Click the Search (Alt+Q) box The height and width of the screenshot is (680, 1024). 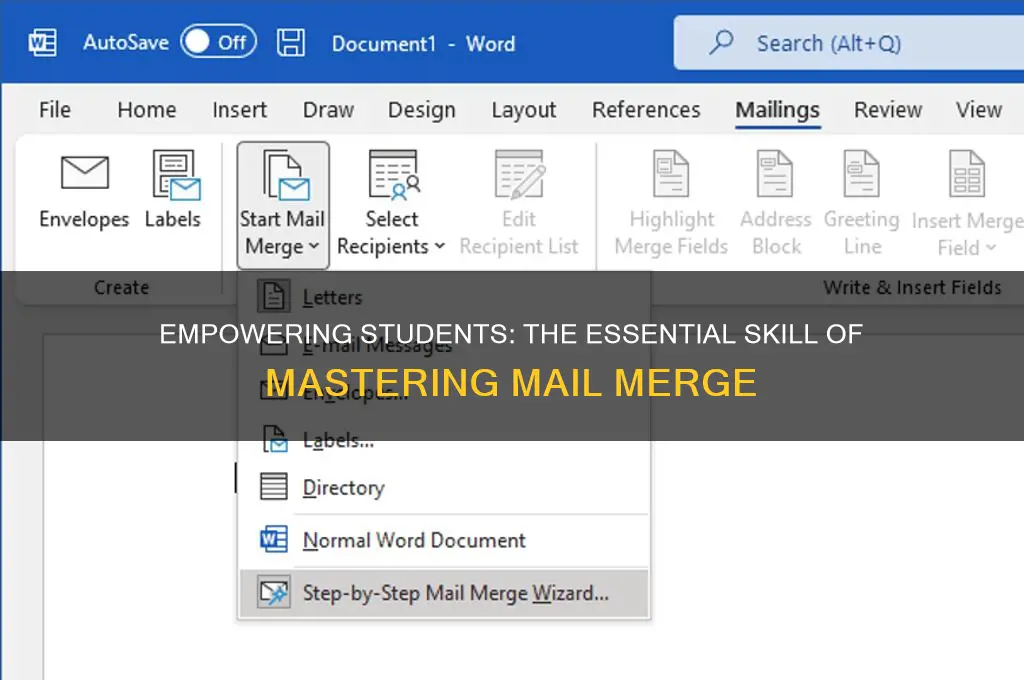848,43
